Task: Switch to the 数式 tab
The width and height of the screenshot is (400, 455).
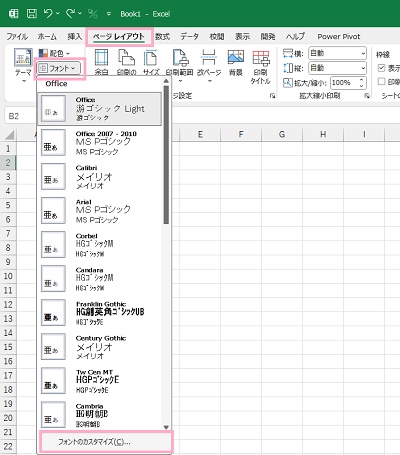Action: tap(162, 37)
